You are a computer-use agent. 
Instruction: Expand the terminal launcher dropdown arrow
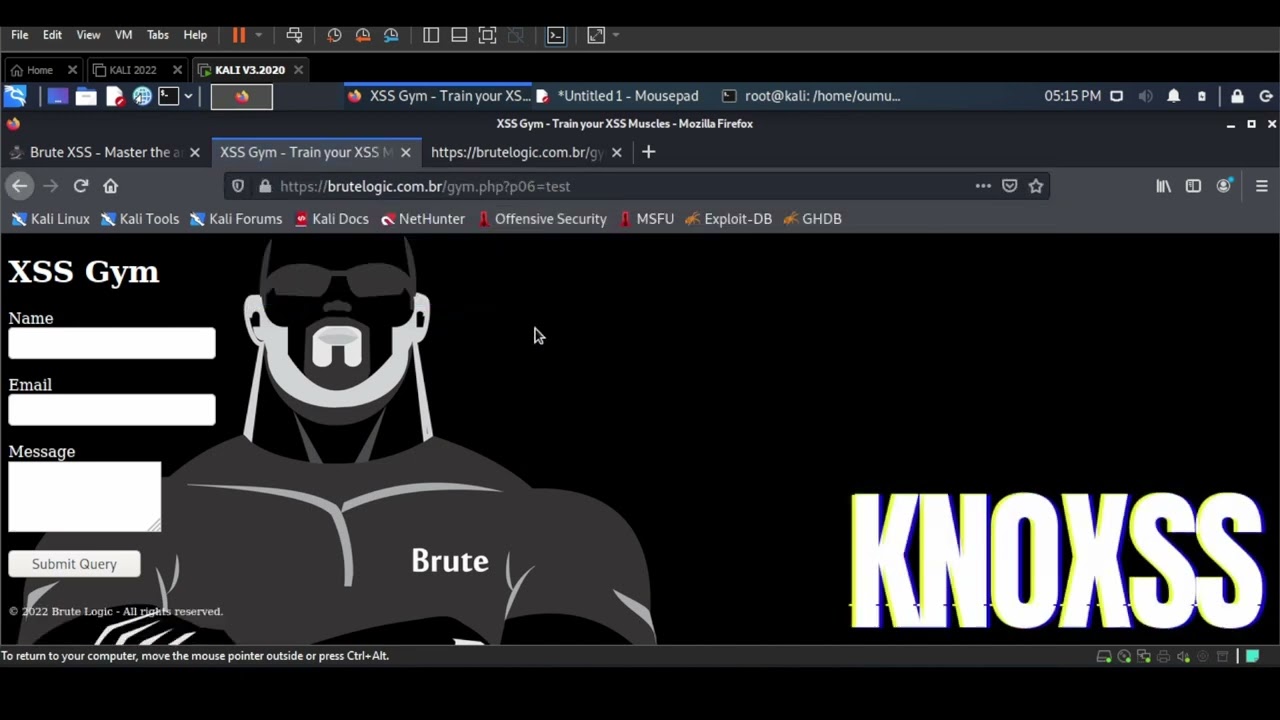[187, 96]
